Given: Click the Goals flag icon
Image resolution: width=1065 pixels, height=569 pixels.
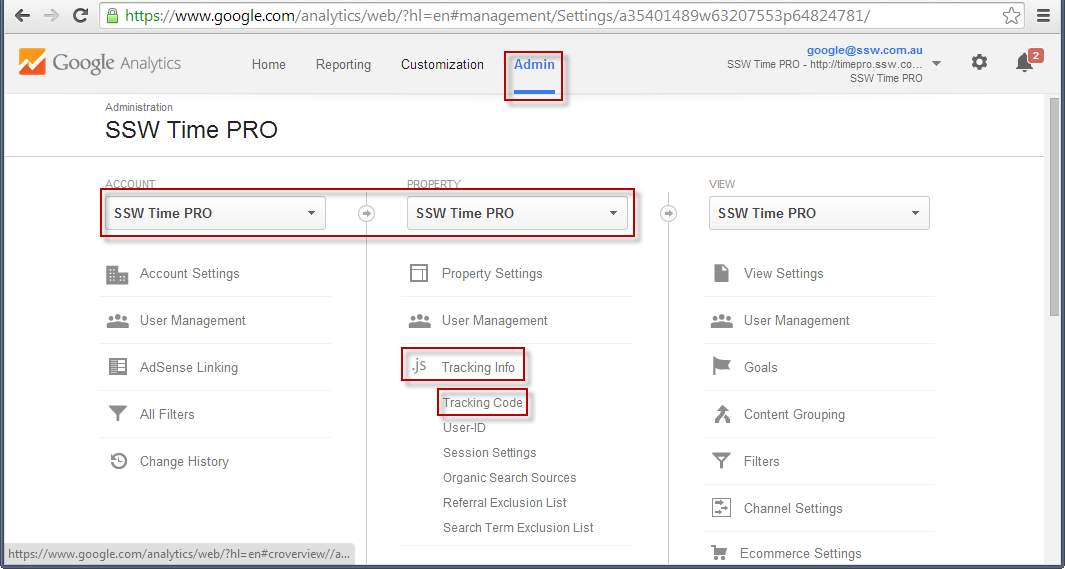Looking at the screenshot, I should [721, 367].
